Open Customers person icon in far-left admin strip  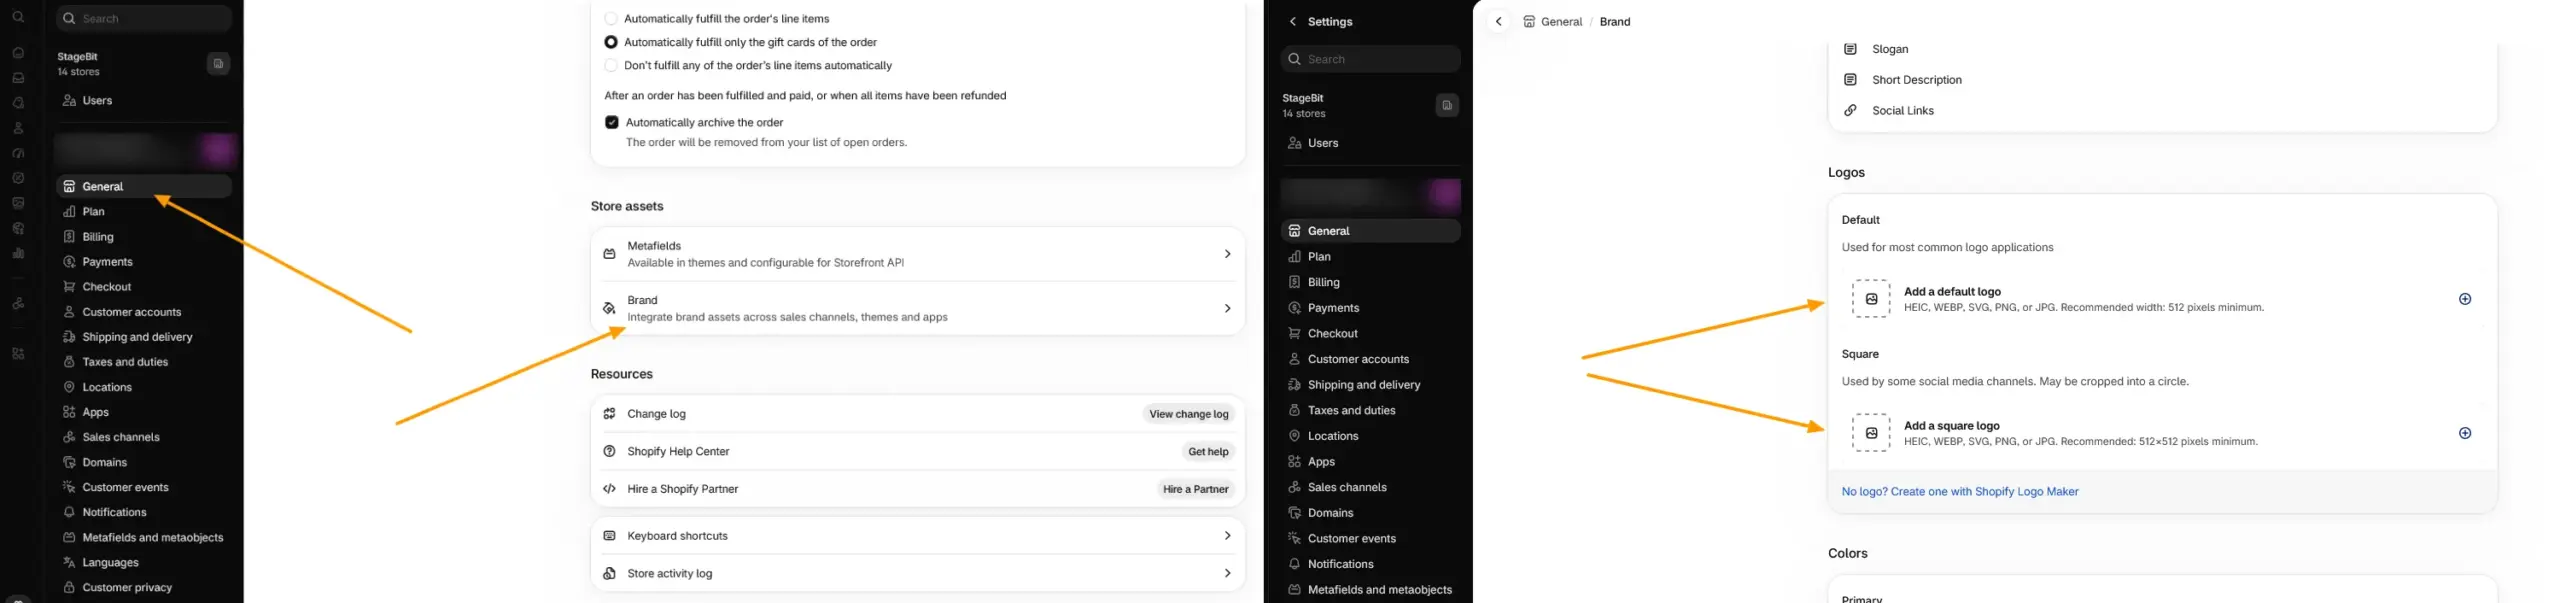tap(18, 128)
